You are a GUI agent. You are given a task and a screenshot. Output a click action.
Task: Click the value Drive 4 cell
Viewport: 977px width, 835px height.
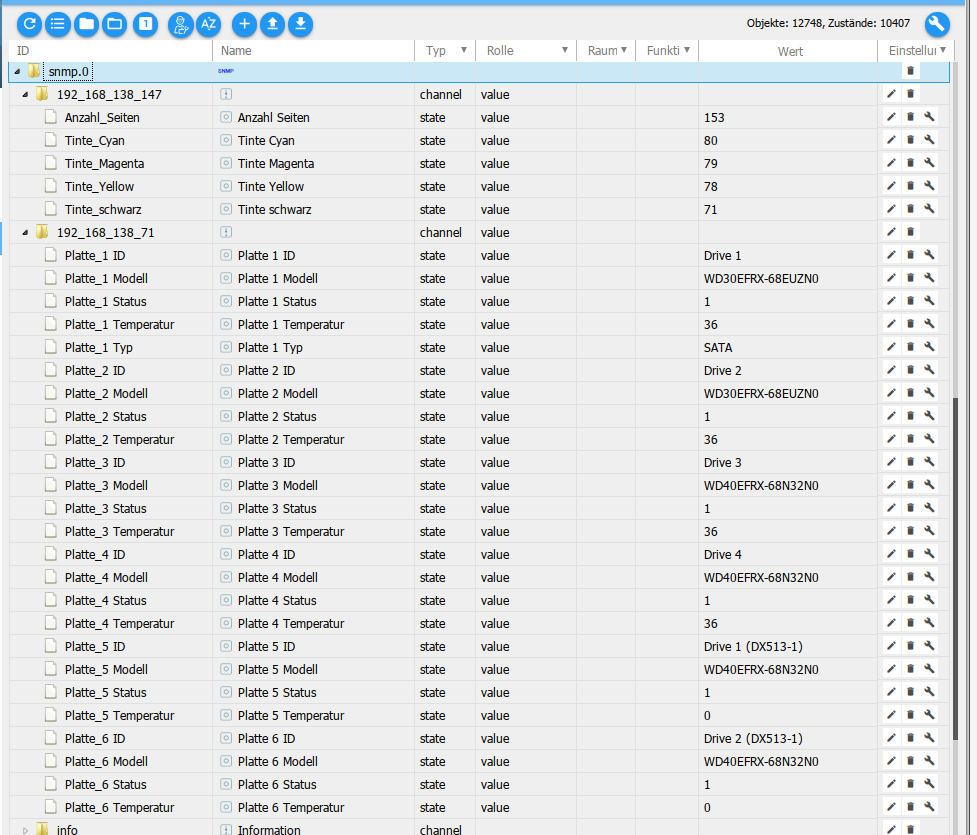tap(788, 555)
